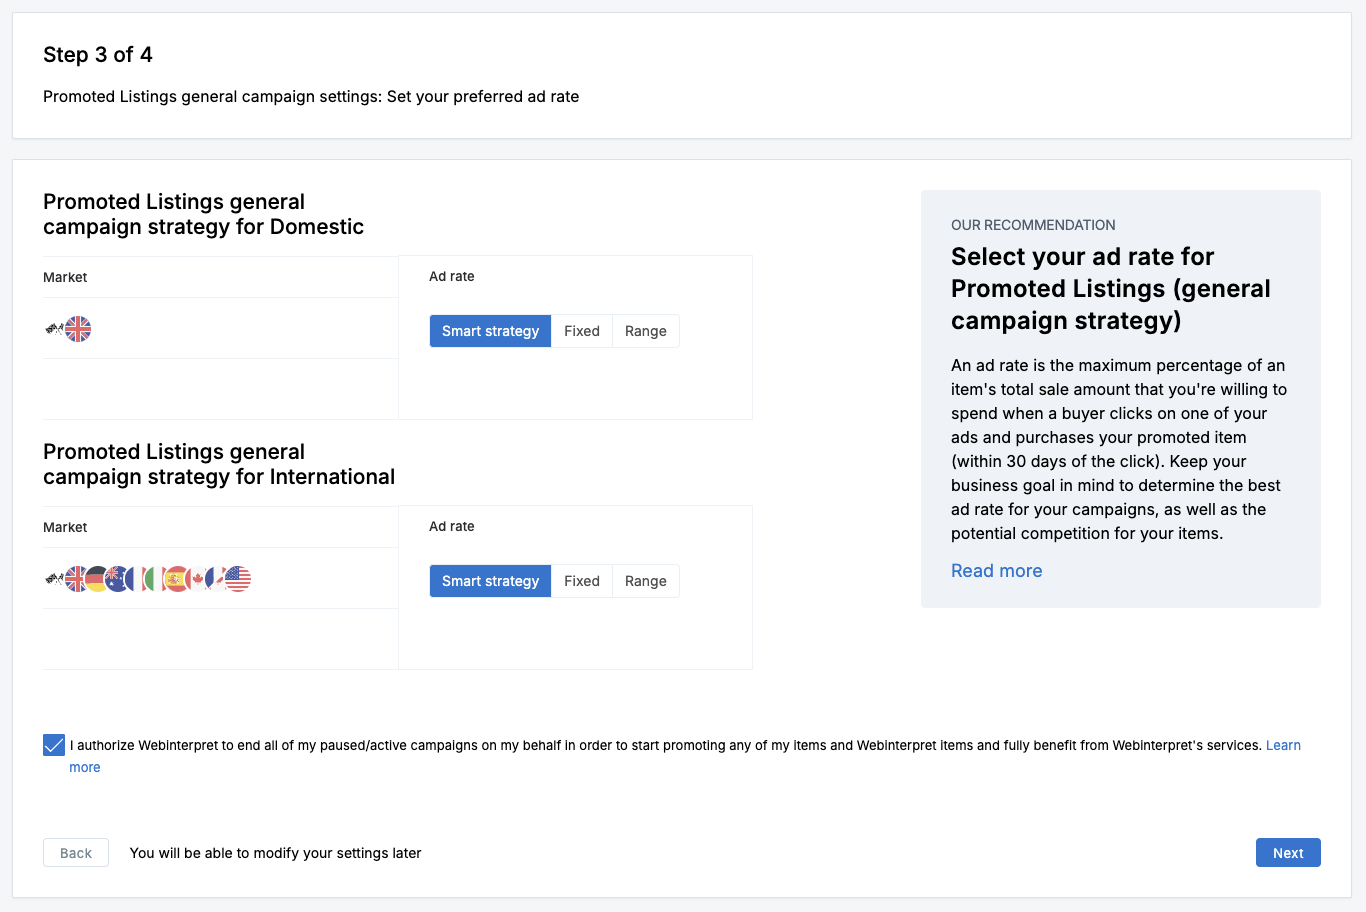Click the Australian flag in International markets

click(x=115, y=579)
